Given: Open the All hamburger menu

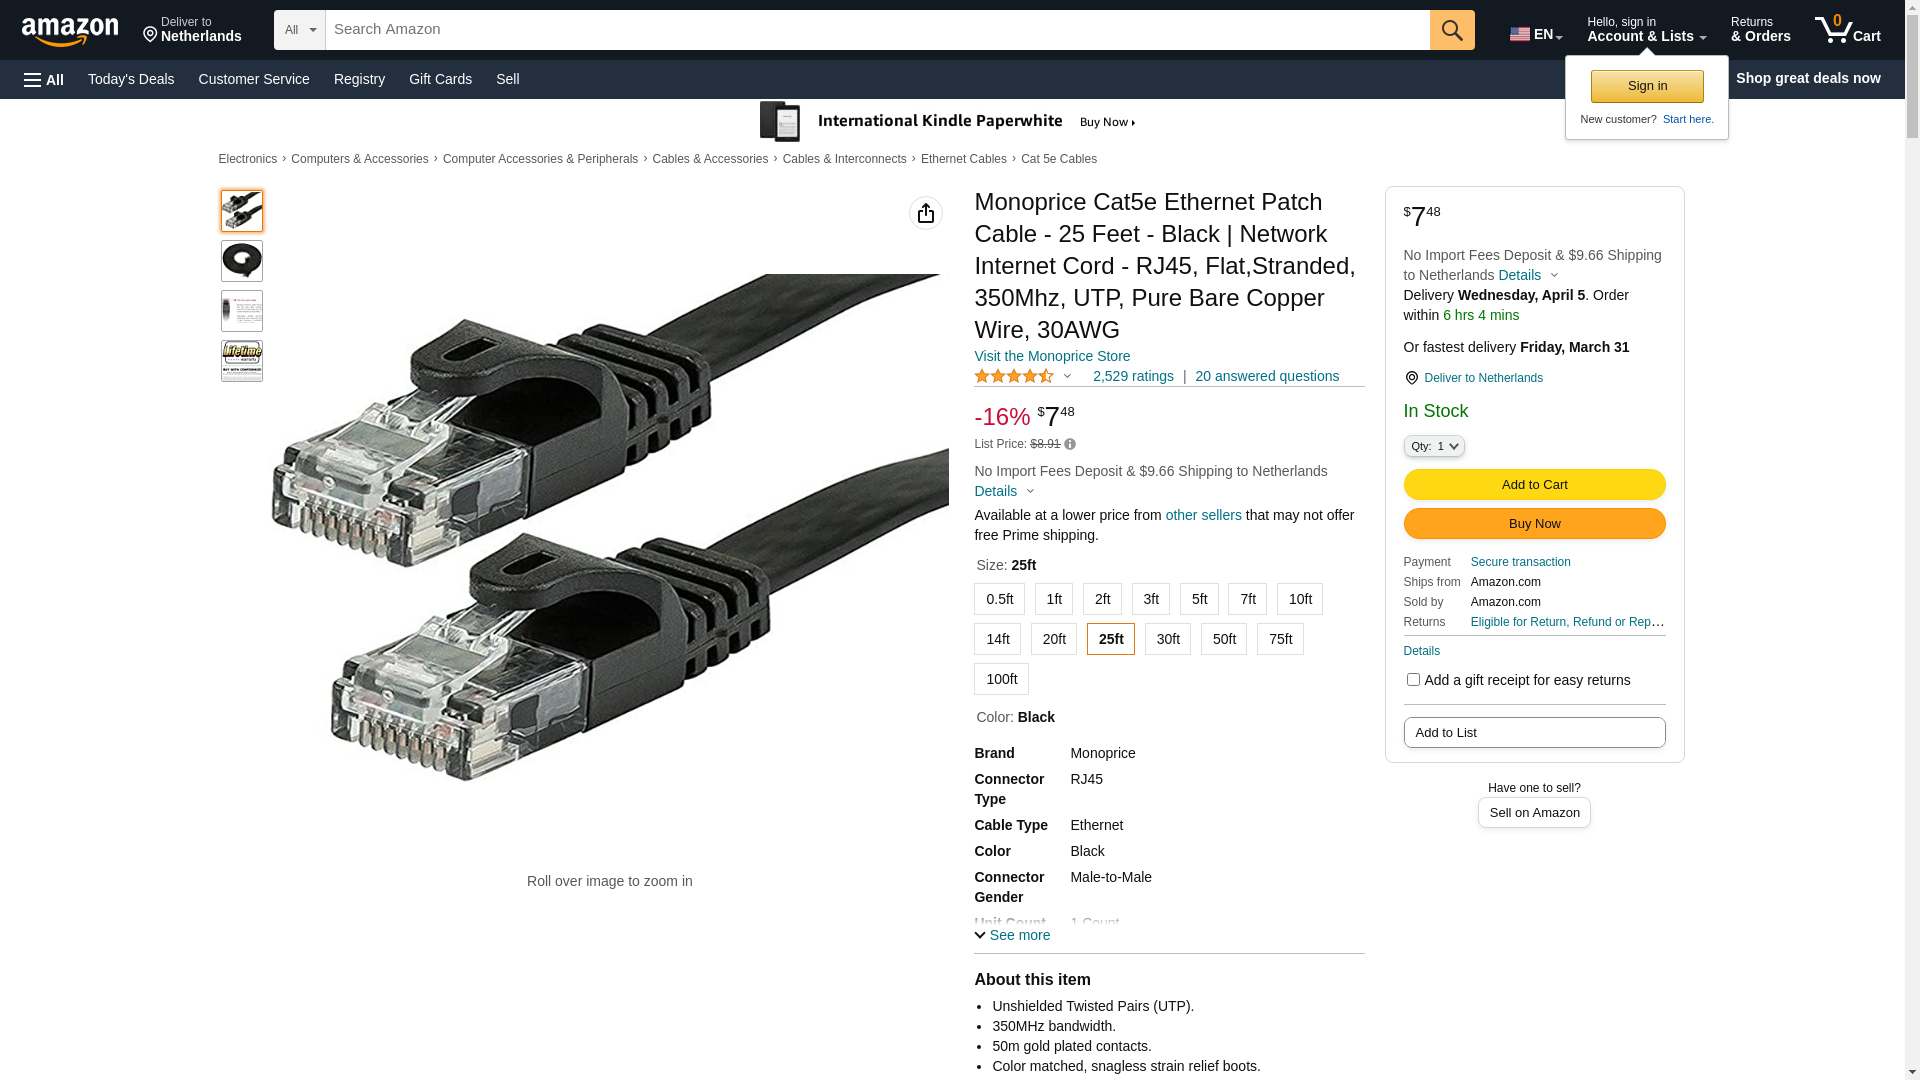Looking at the screenshot, I should click(44, 79).
